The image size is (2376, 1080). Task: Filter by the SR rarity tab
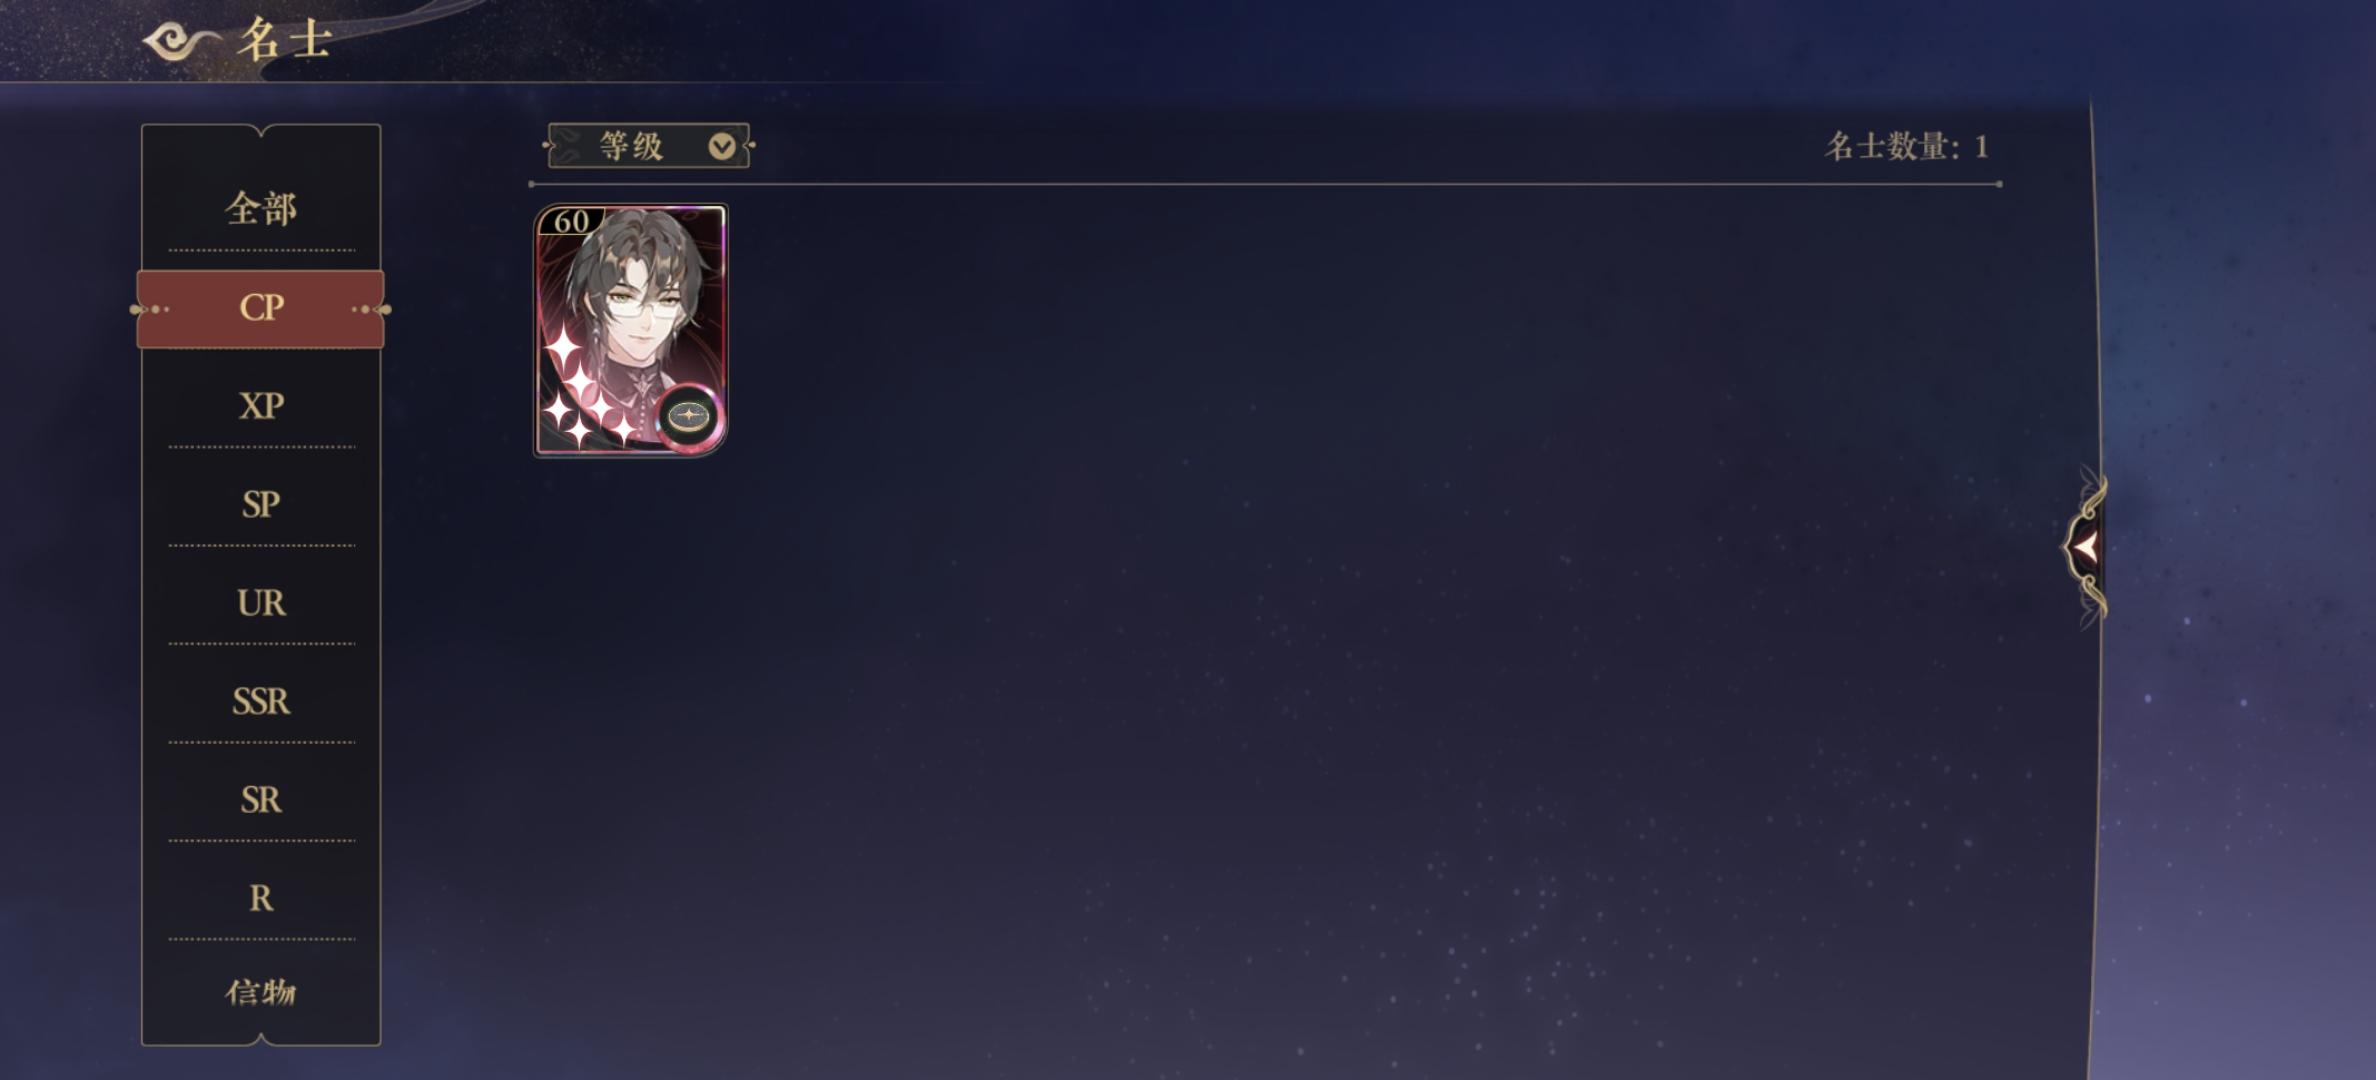[261, 800]
